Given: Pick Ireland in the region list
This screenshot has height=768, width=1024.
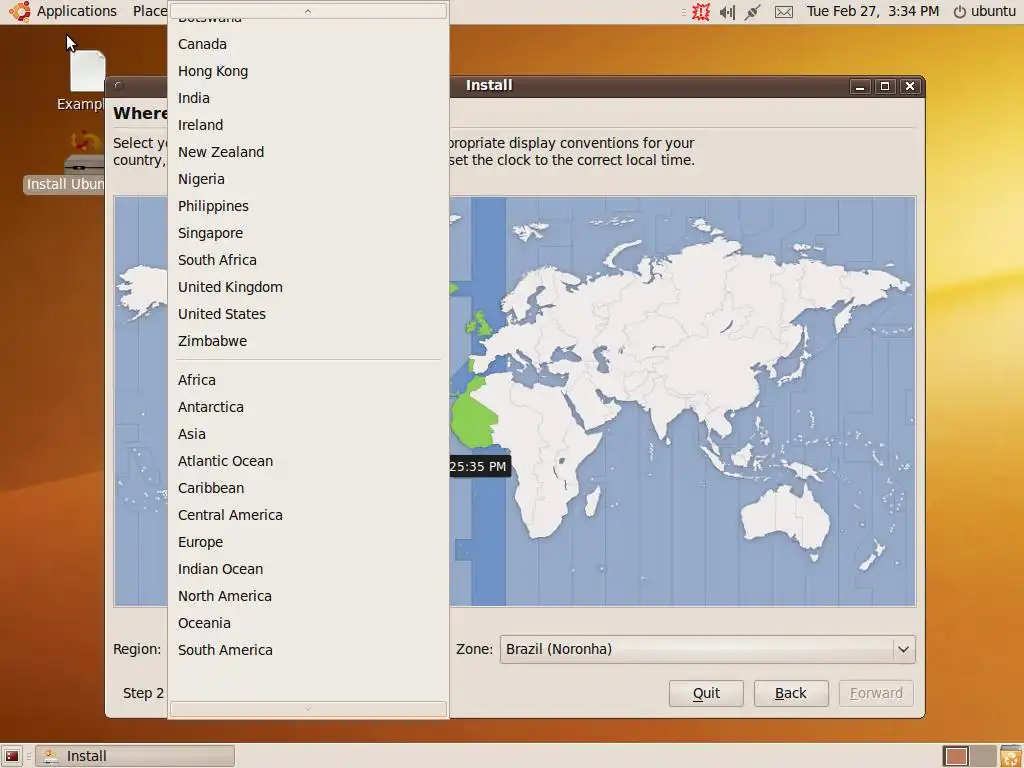Looking at the screenshot, I should click(x=308, y=125).
